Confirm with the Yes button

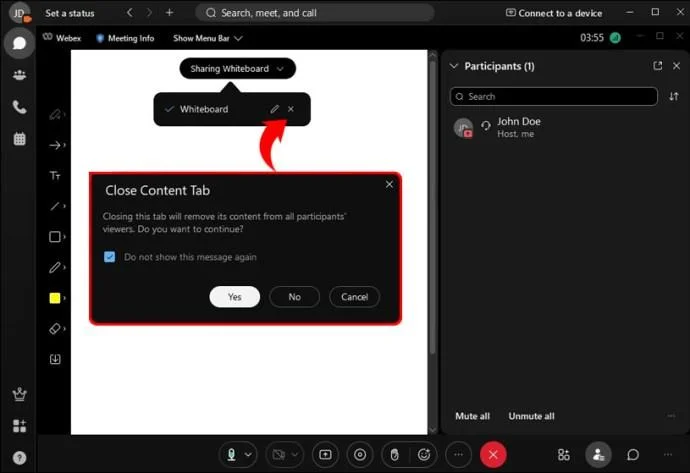(235, 297)
